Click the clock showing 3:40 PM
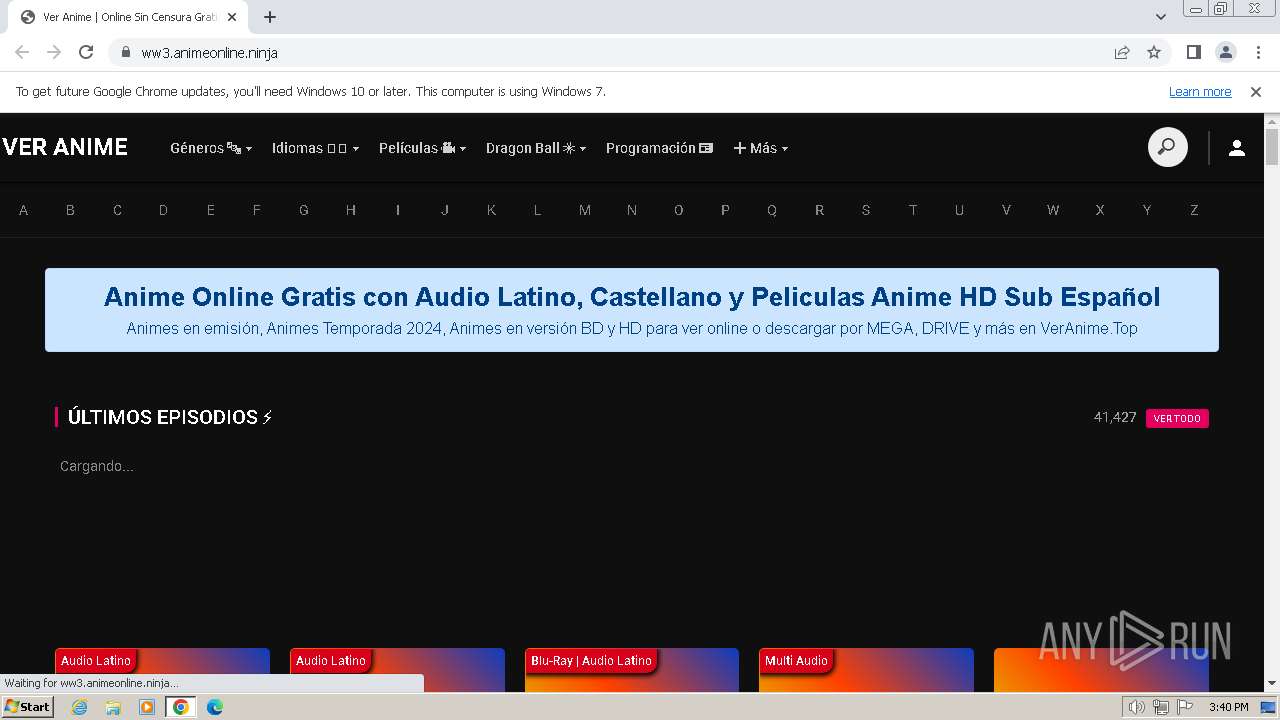 (1228, 707)
